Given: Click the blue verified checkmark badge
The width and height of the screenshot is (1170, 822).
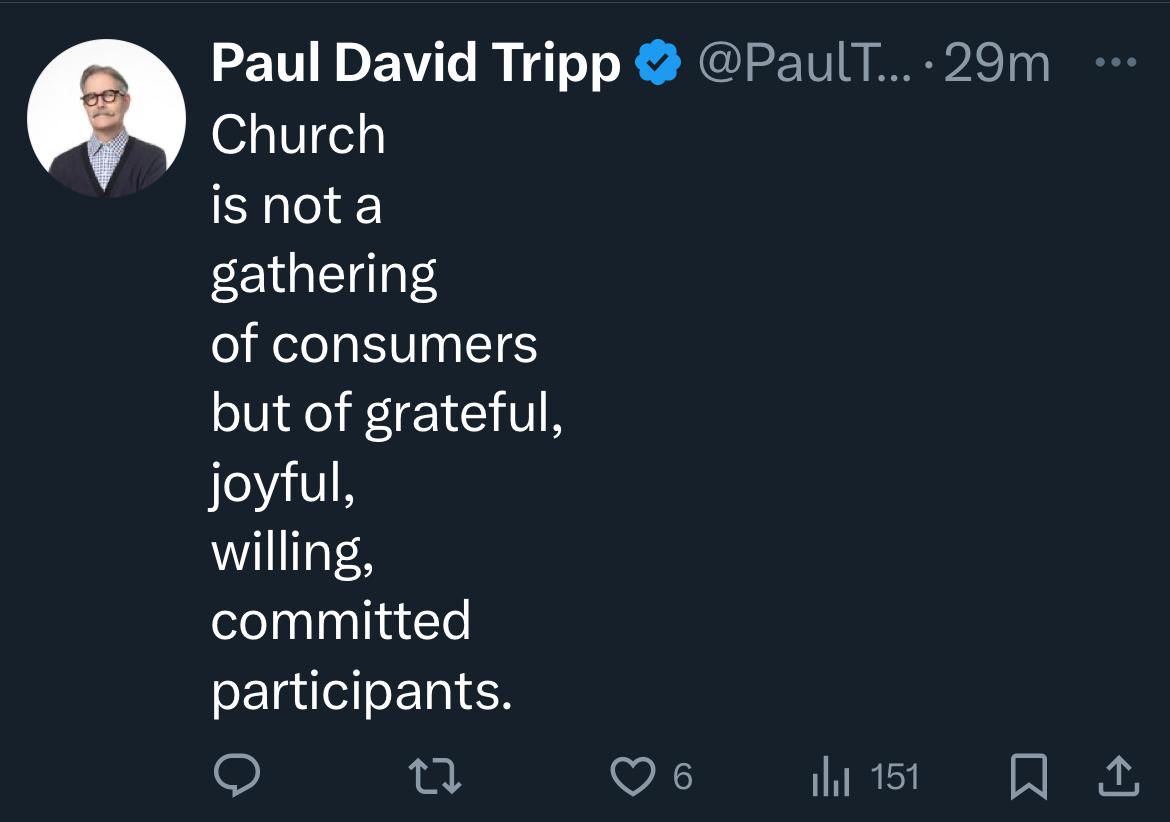Looking at the screenshot, I should tap(658, 66).
